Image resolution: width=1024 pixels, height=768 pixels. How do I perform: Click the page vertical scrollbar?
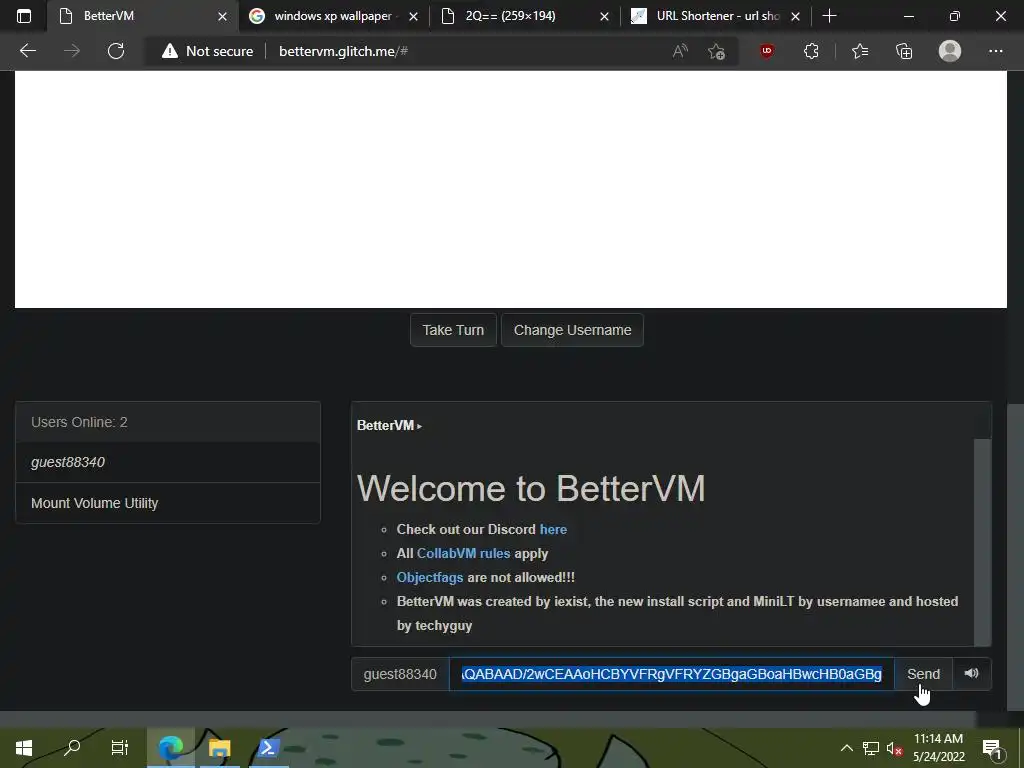click(1016, 555)
